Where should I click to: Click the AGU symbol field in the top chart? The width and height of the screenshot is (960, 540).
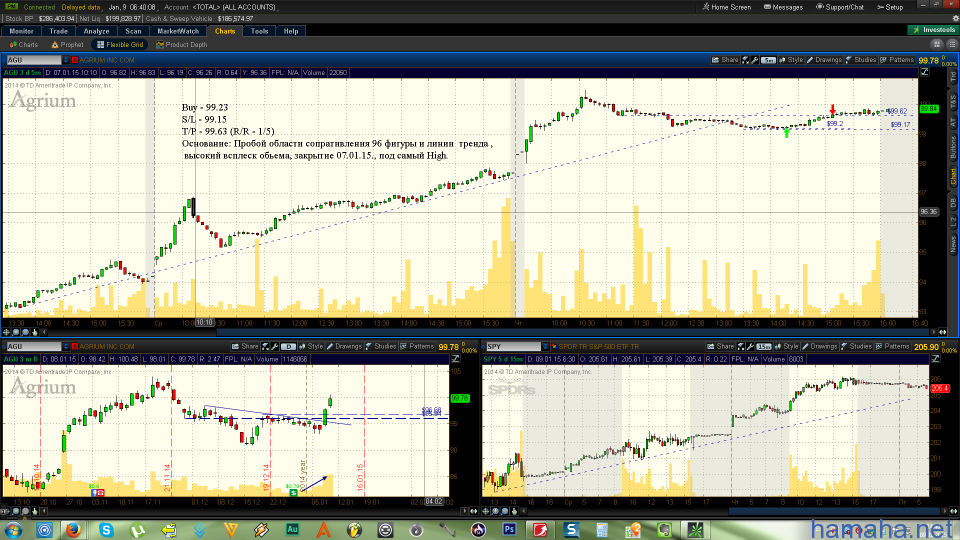click(34, 60)
